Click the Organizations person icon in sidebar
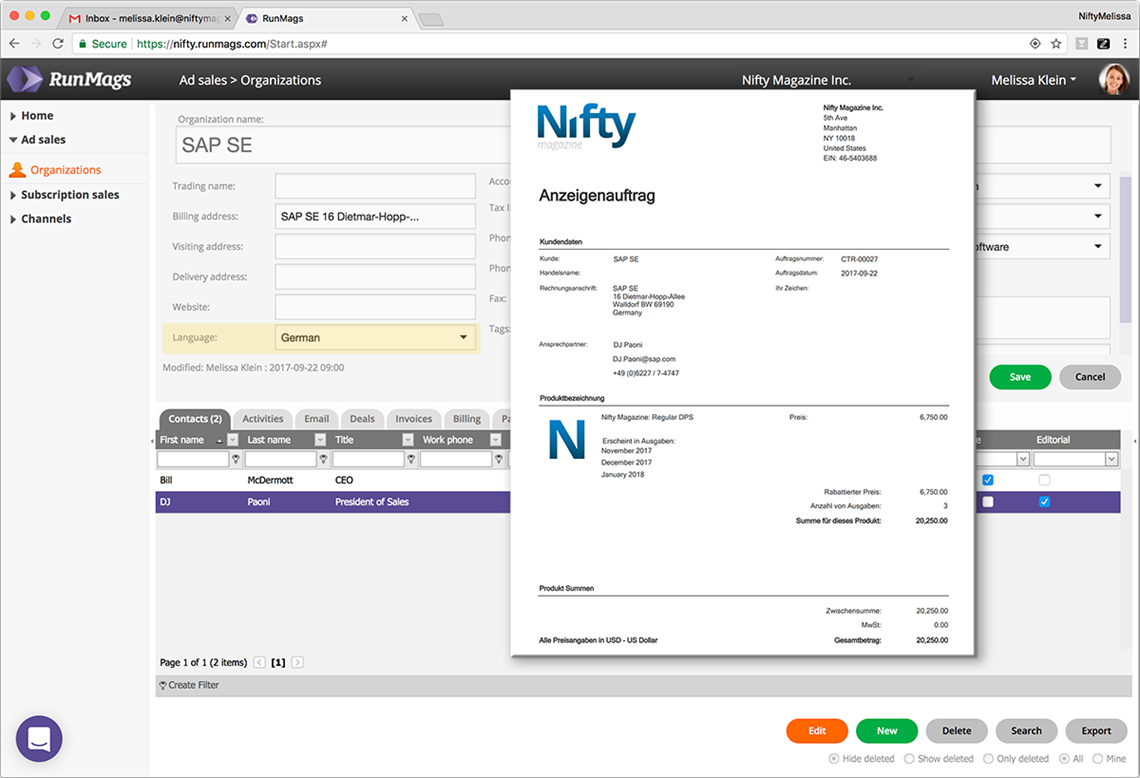Image resolution: width=1140 pixels, height=778 pixels. pyautogui.click(x=17, y=170)
